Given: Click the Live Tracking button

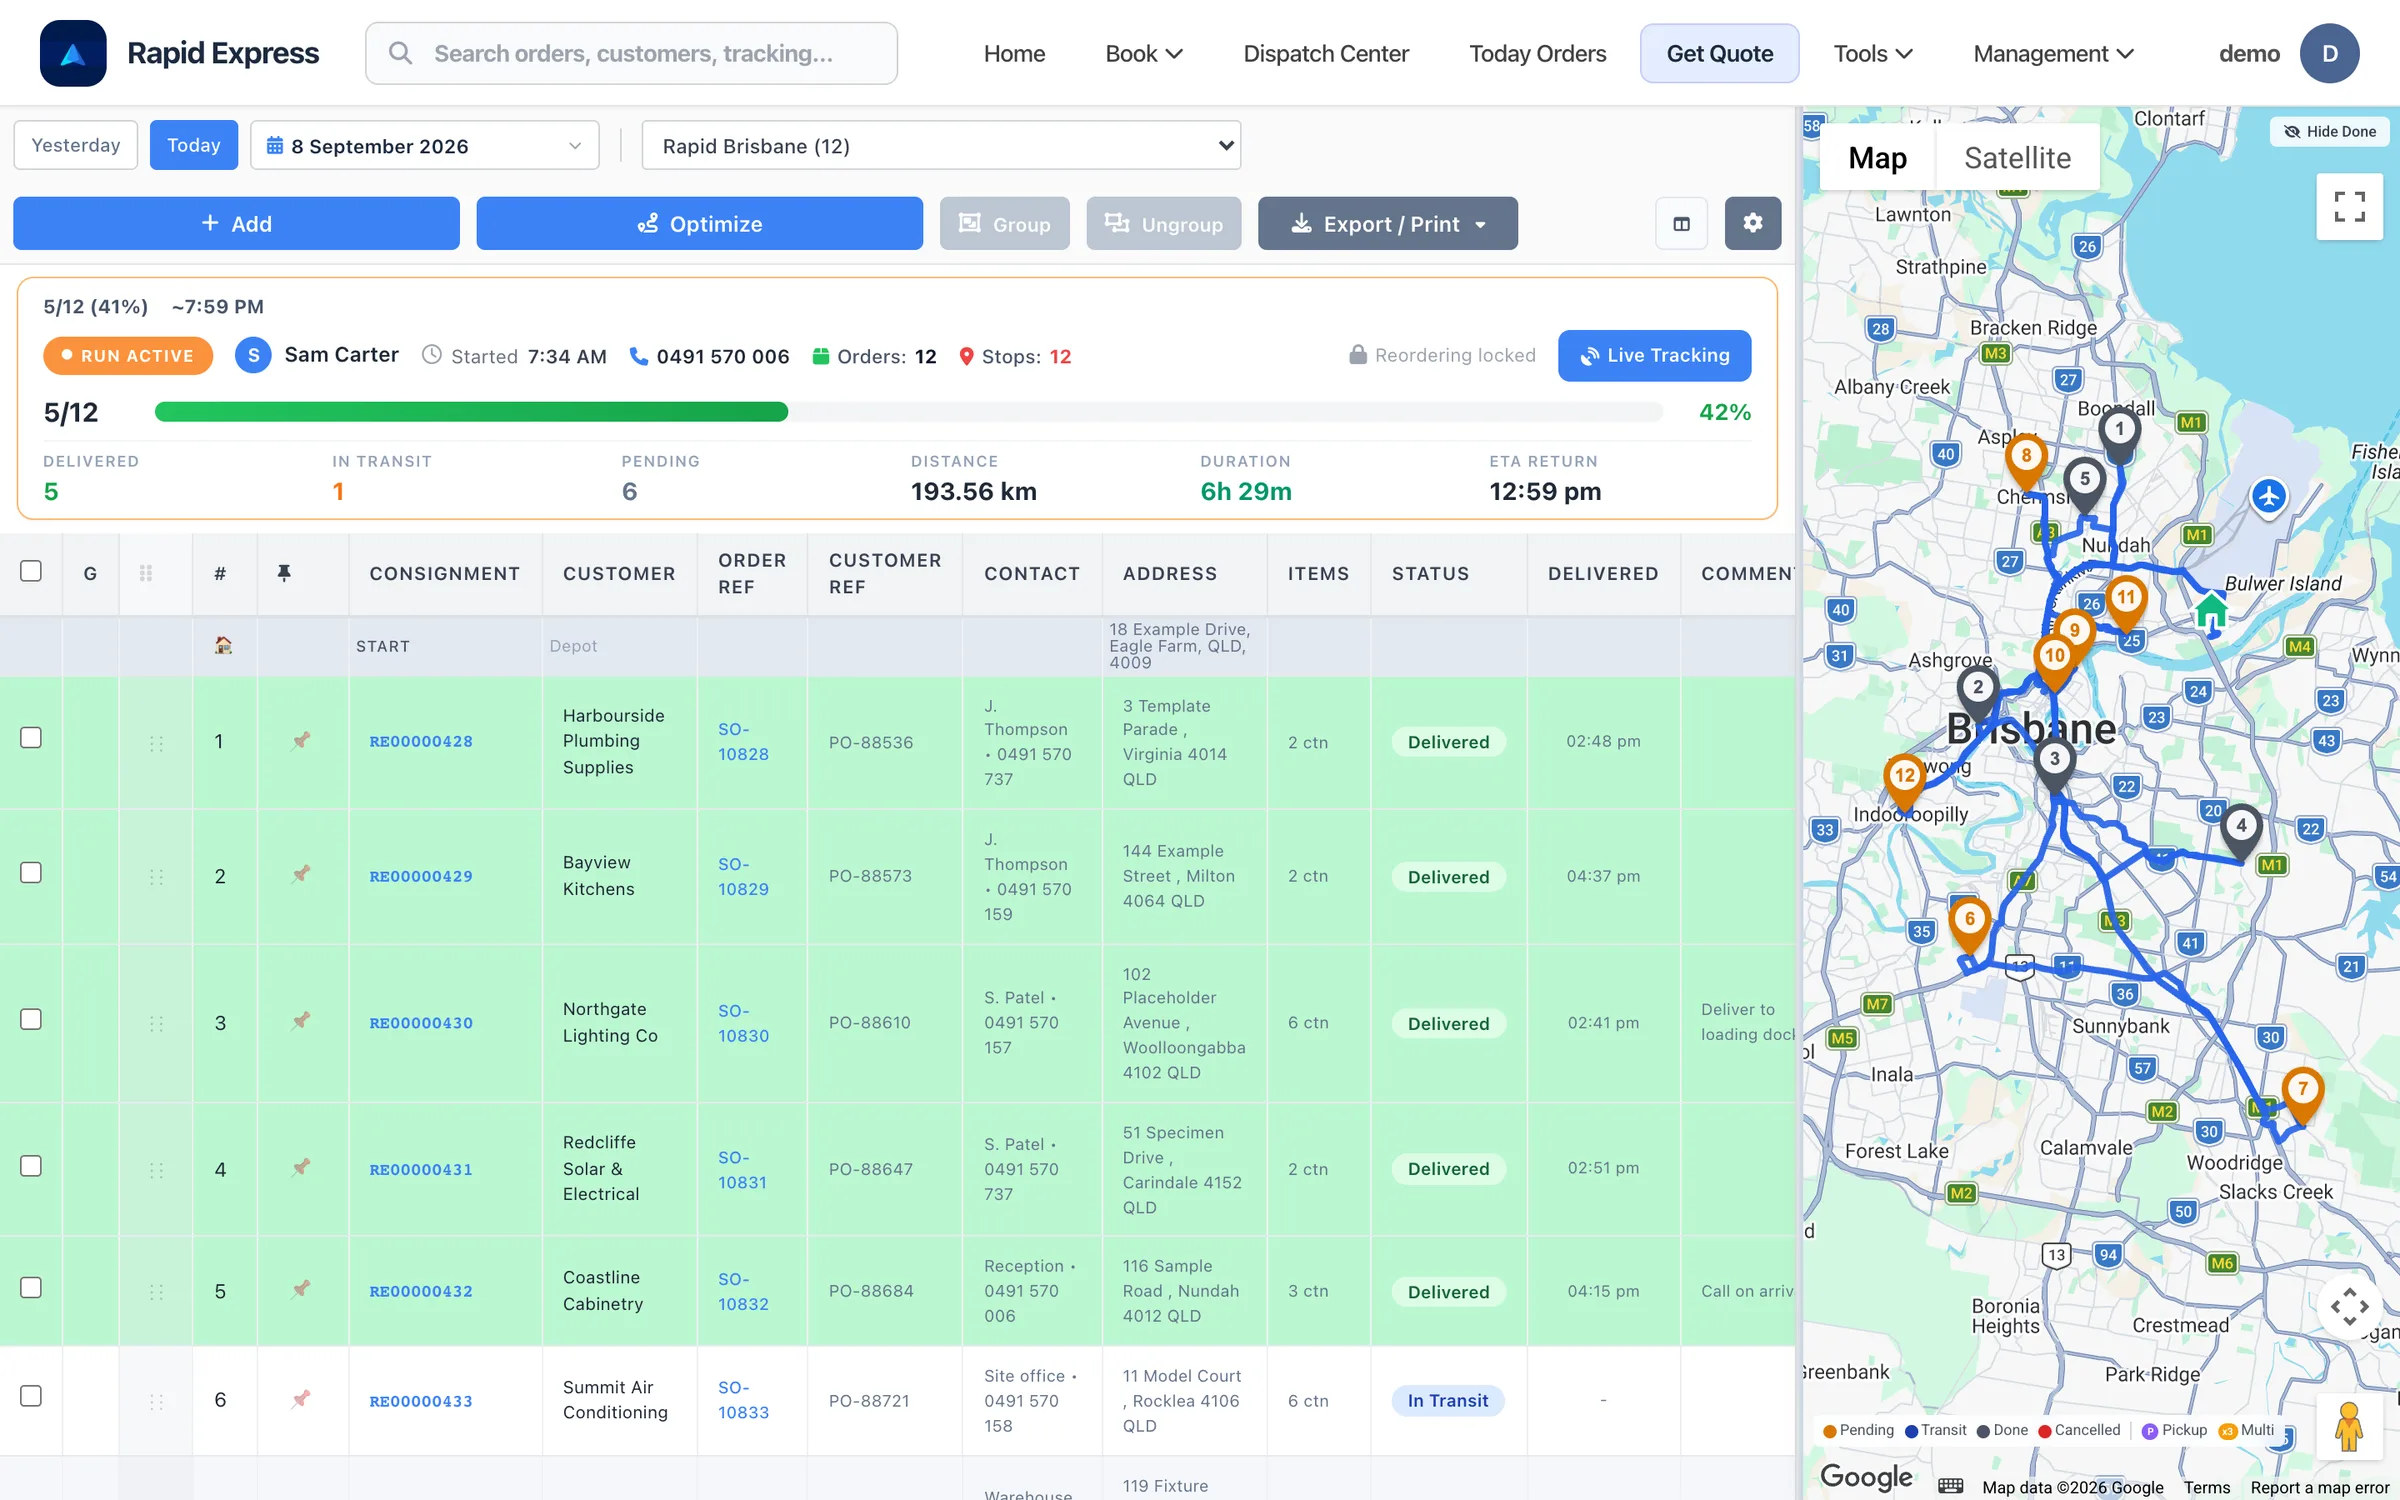Looking at the screenshot, I should [1654, 355].
